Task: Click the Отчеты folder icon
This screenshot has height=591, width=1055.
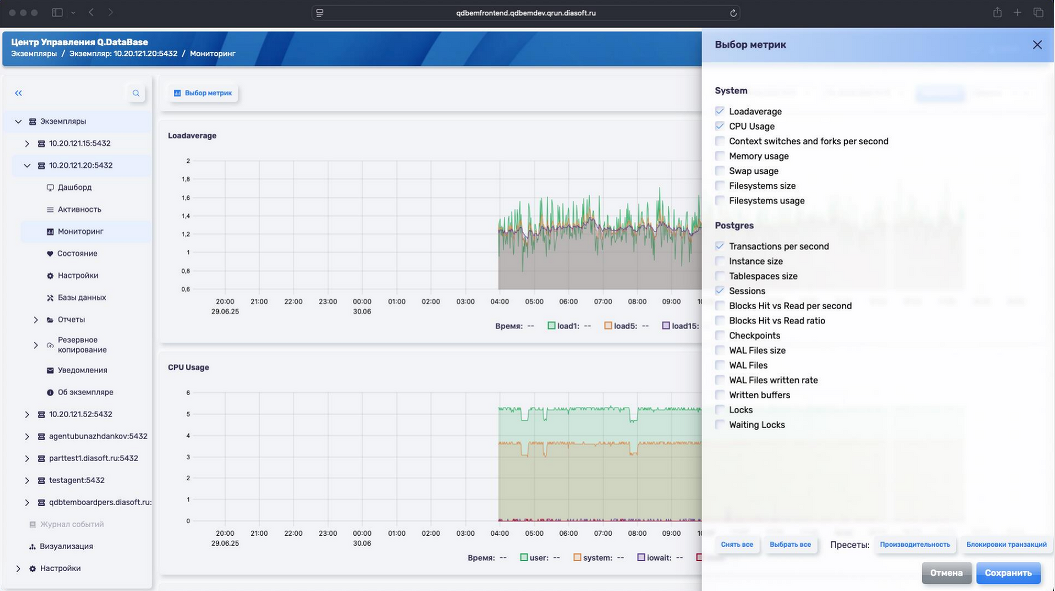Action: point(50,320)
